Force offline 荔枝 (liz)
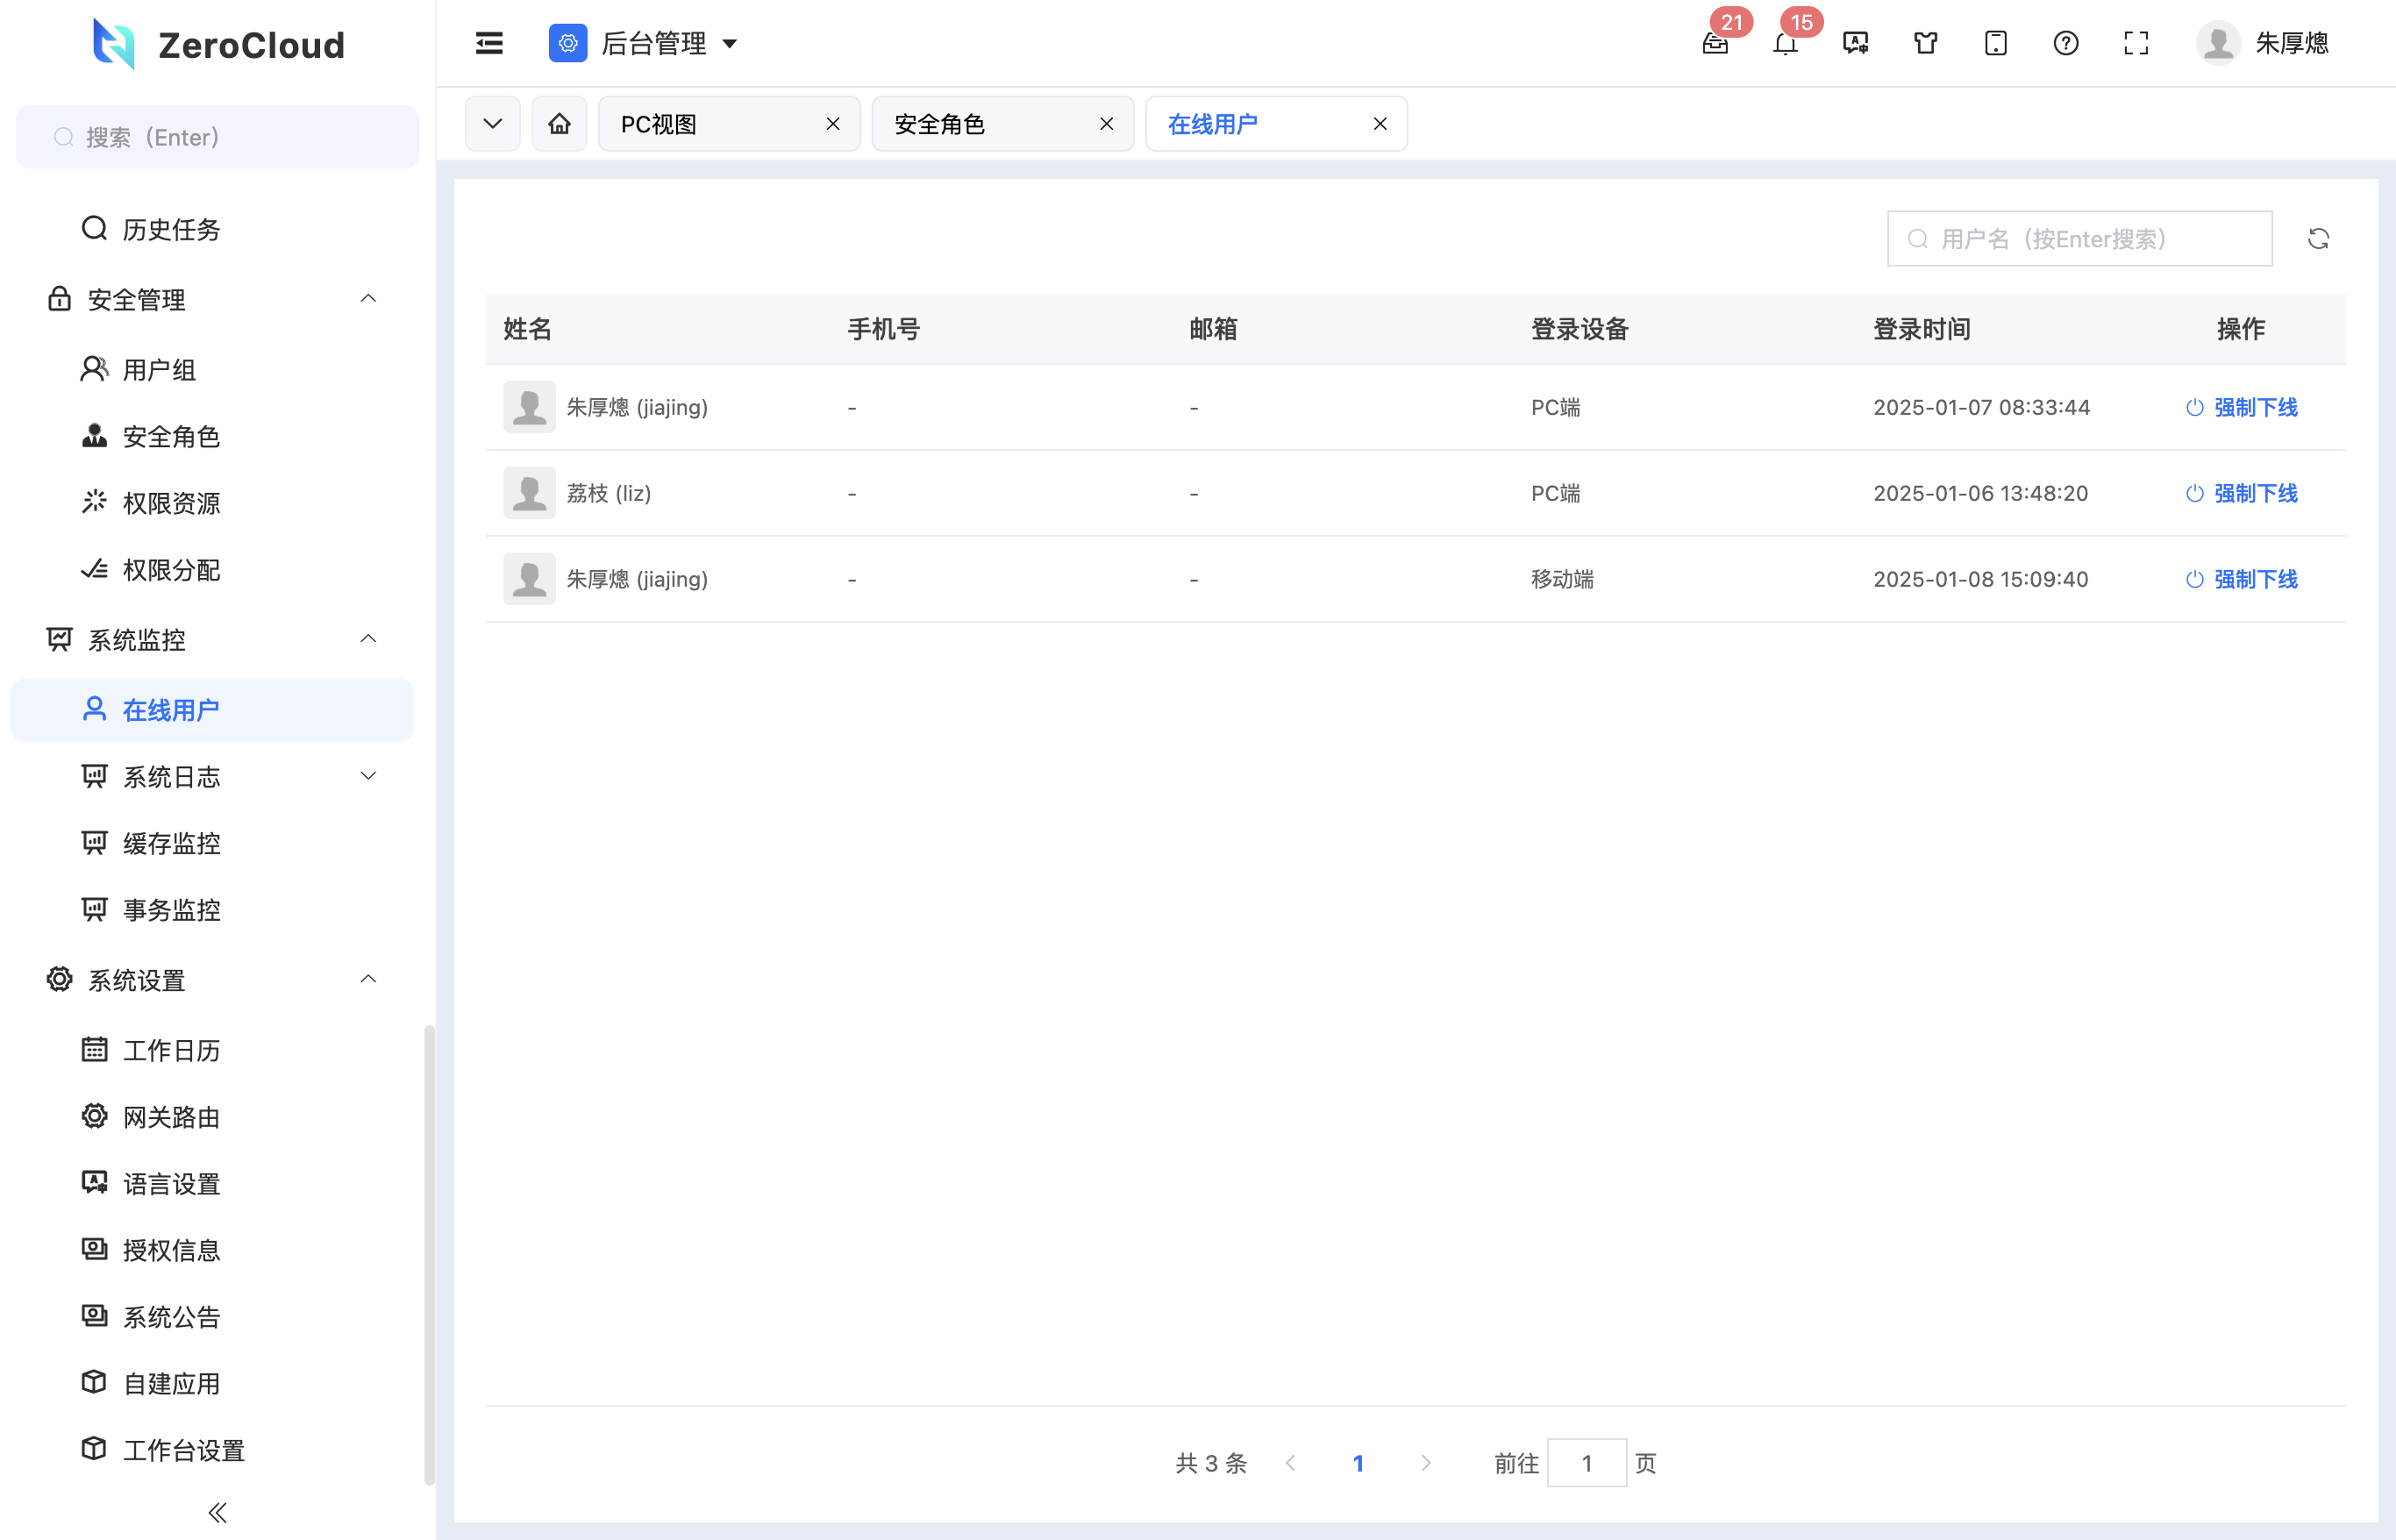 point(2241,493)
